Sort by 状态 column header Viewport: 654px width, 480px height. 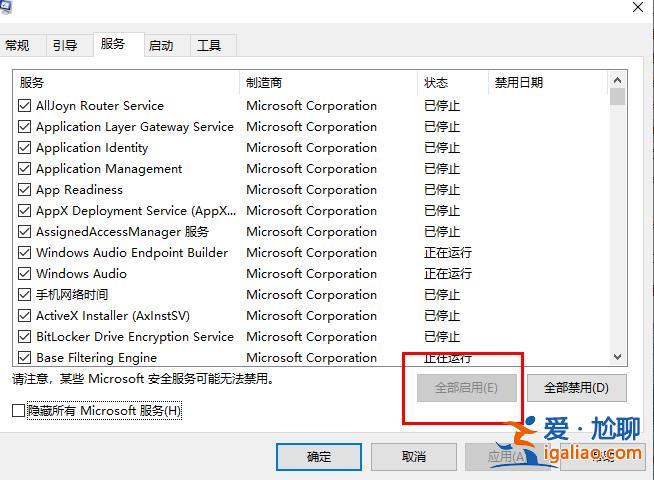(453, 83)
